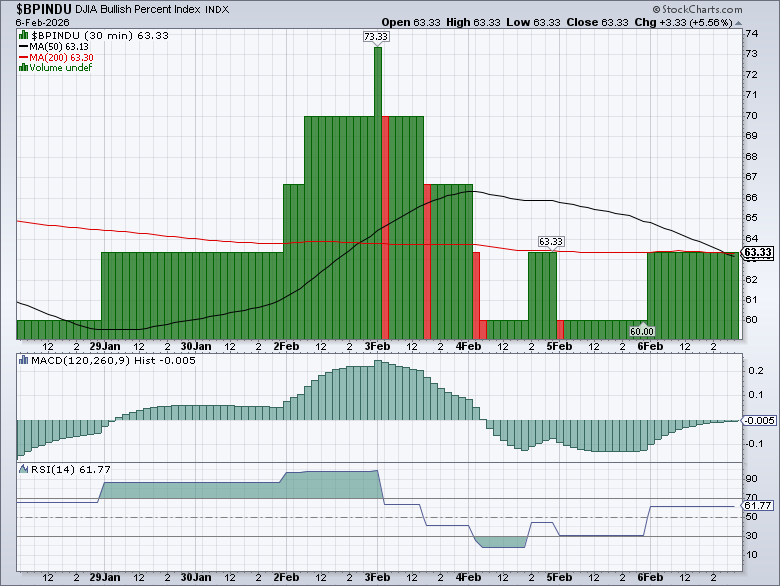Select the 60.00 low price callout
This screenshot has height=586, width=780.
641,331
